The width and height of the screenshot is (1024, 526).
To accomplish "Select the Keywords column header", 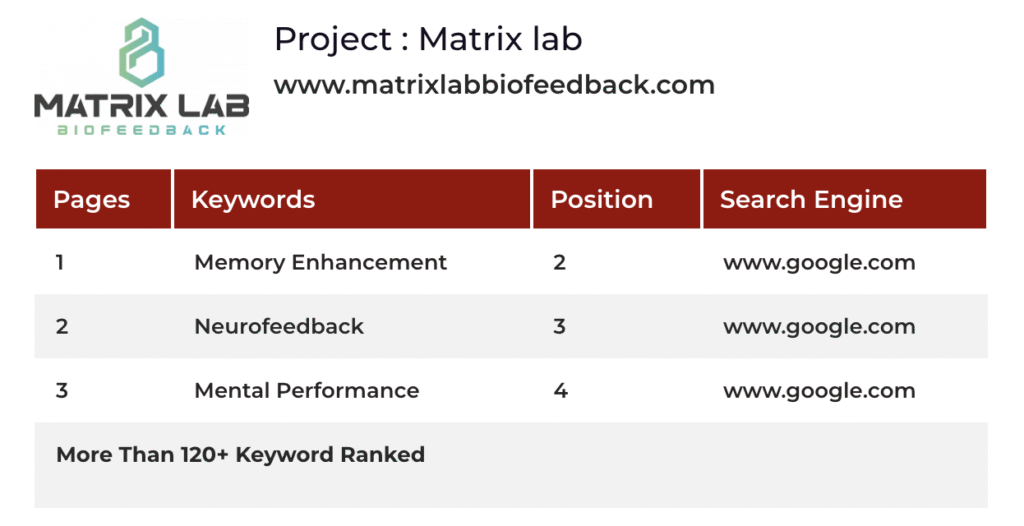I will (x=253, y=199).
